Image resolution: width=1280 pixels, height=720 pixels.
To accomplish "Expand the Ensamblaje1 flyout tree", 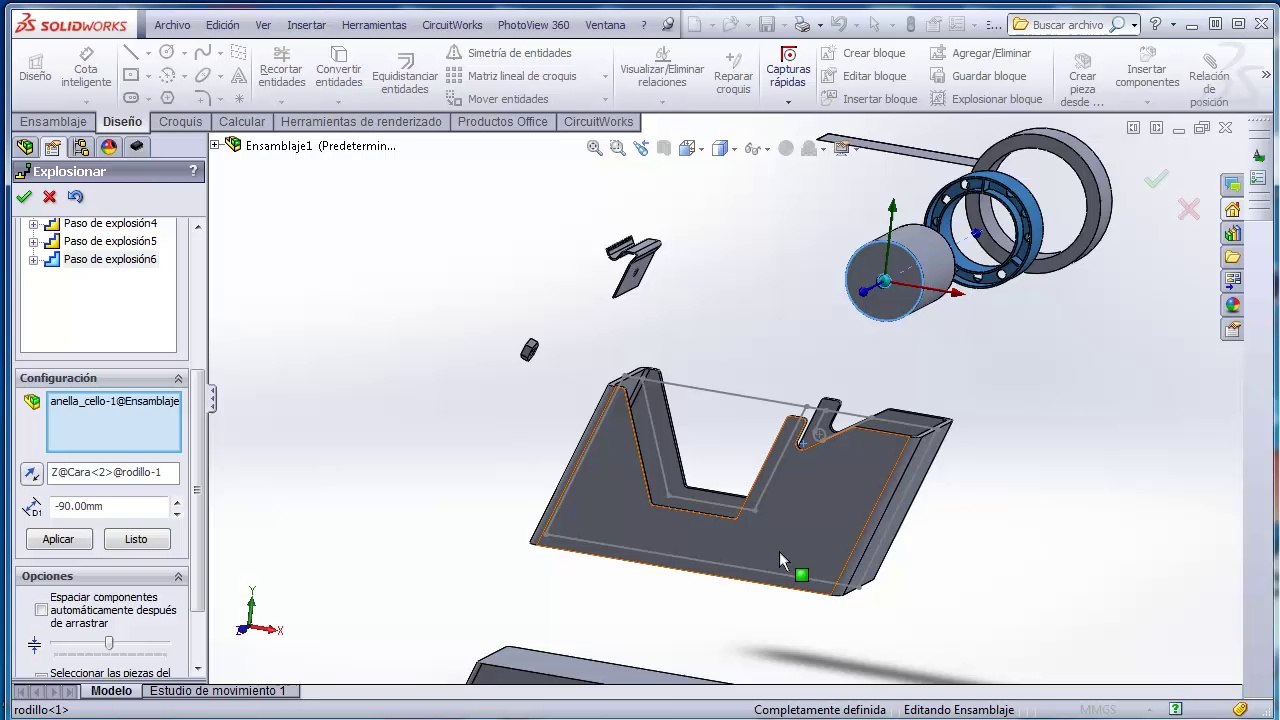I will pos(215,146).
